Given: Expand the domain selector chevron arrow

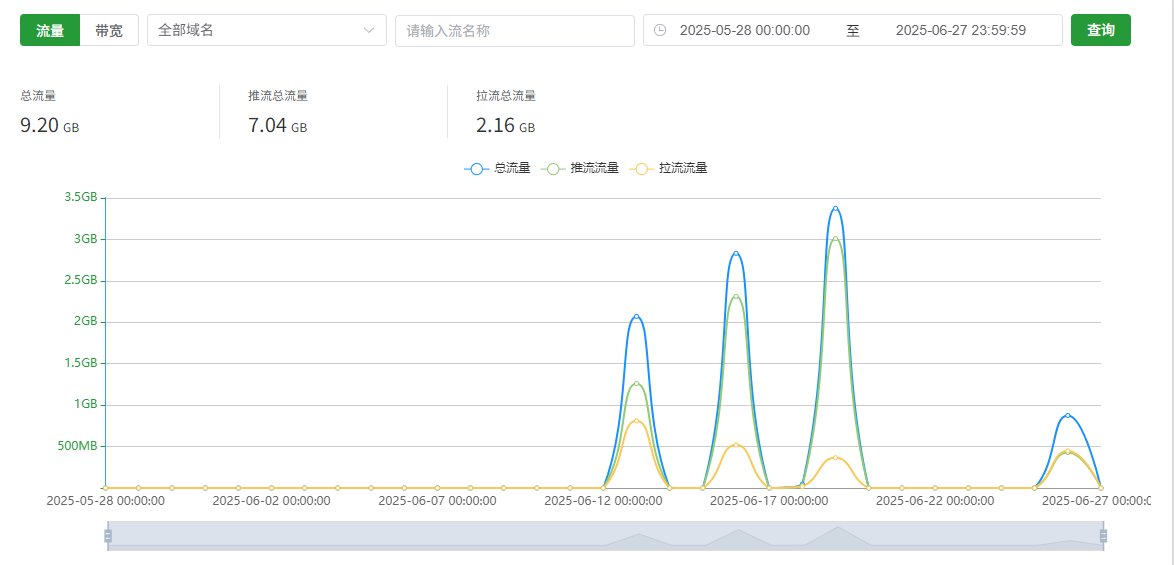Looking at the screenshot, I should tap(368, 30).
